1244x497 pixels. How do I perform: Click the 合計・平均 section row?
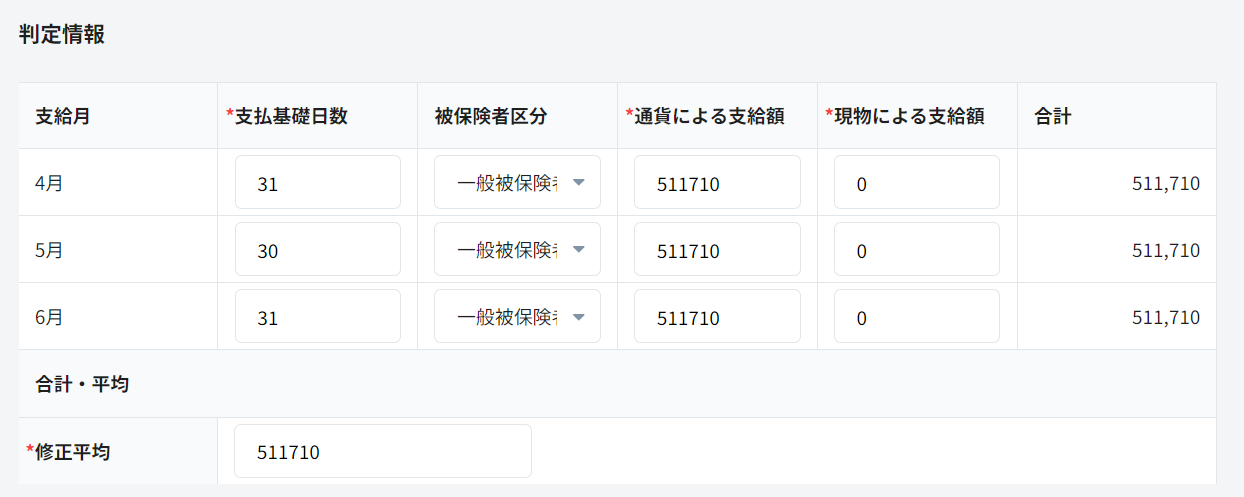point(82,384)
